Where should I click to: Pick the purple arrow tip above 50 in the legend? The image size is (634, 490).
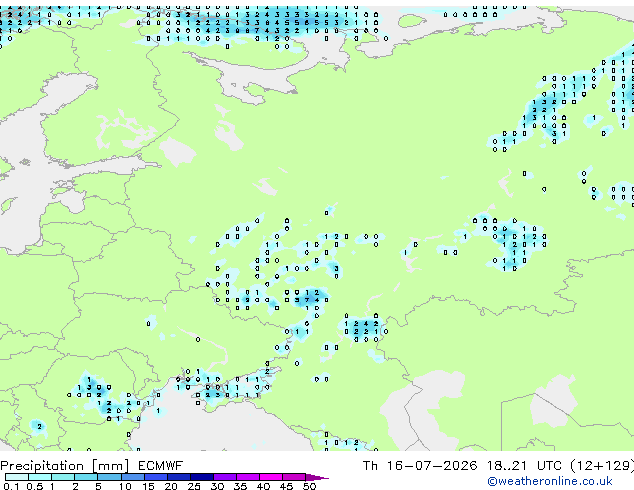tap(317, 478)
